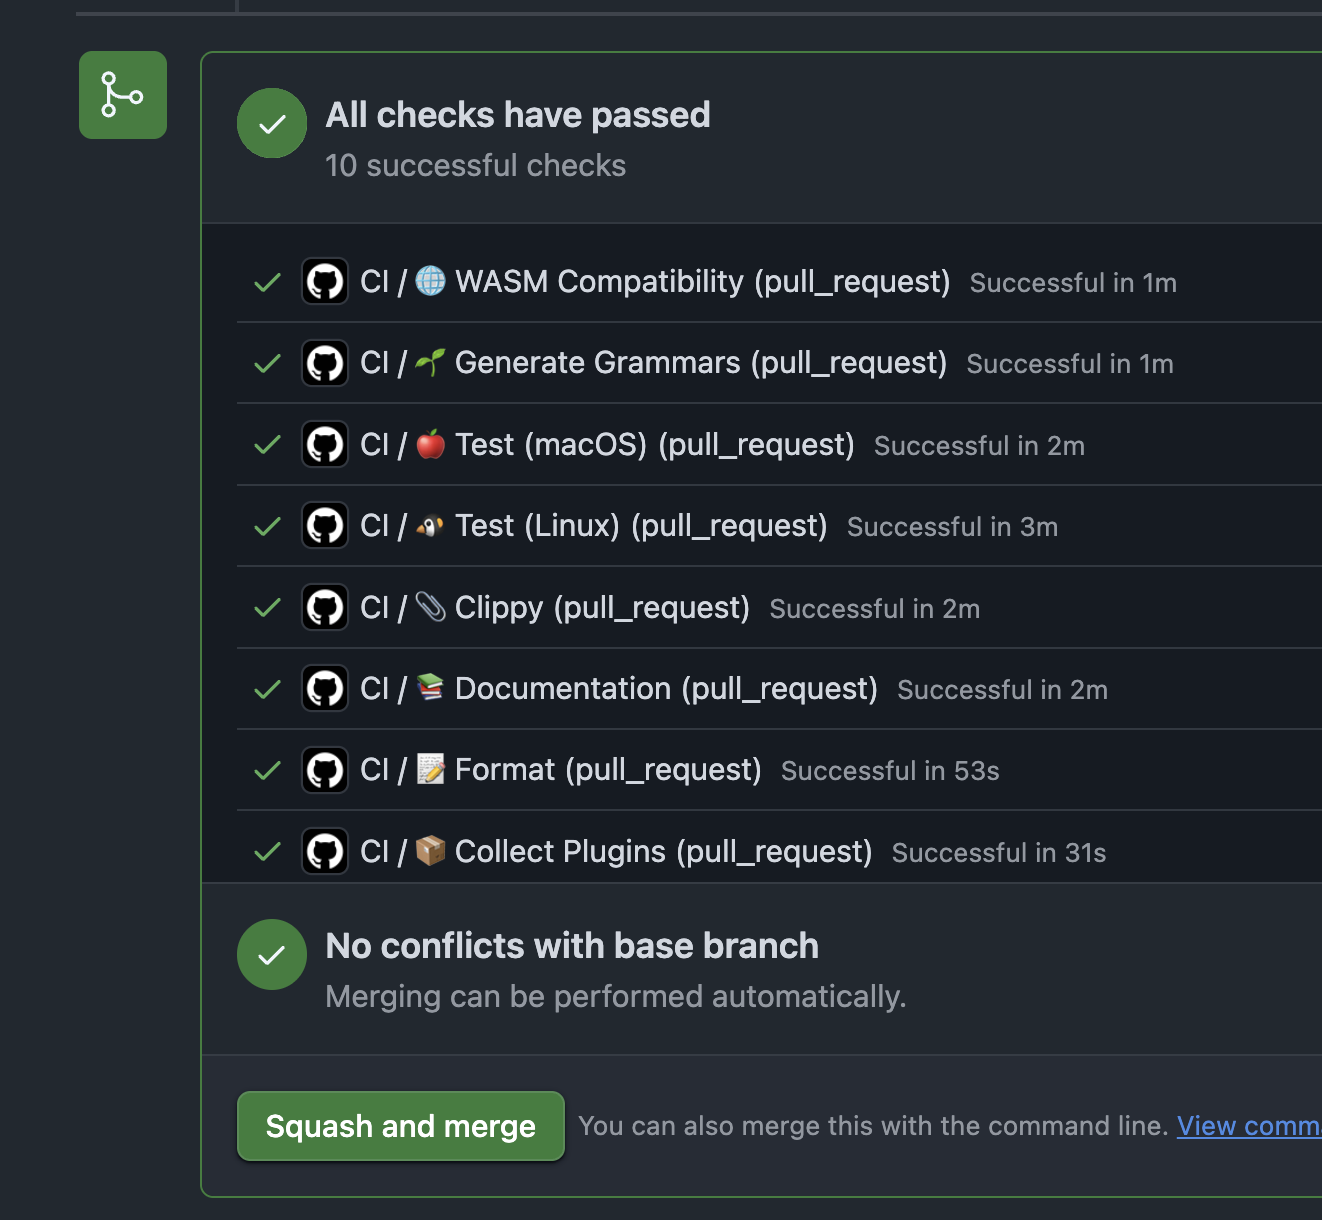Select the 'CI / Clippy (pull_request)' check title
The image size is (1322, 1220).
(x=557, y=607)
